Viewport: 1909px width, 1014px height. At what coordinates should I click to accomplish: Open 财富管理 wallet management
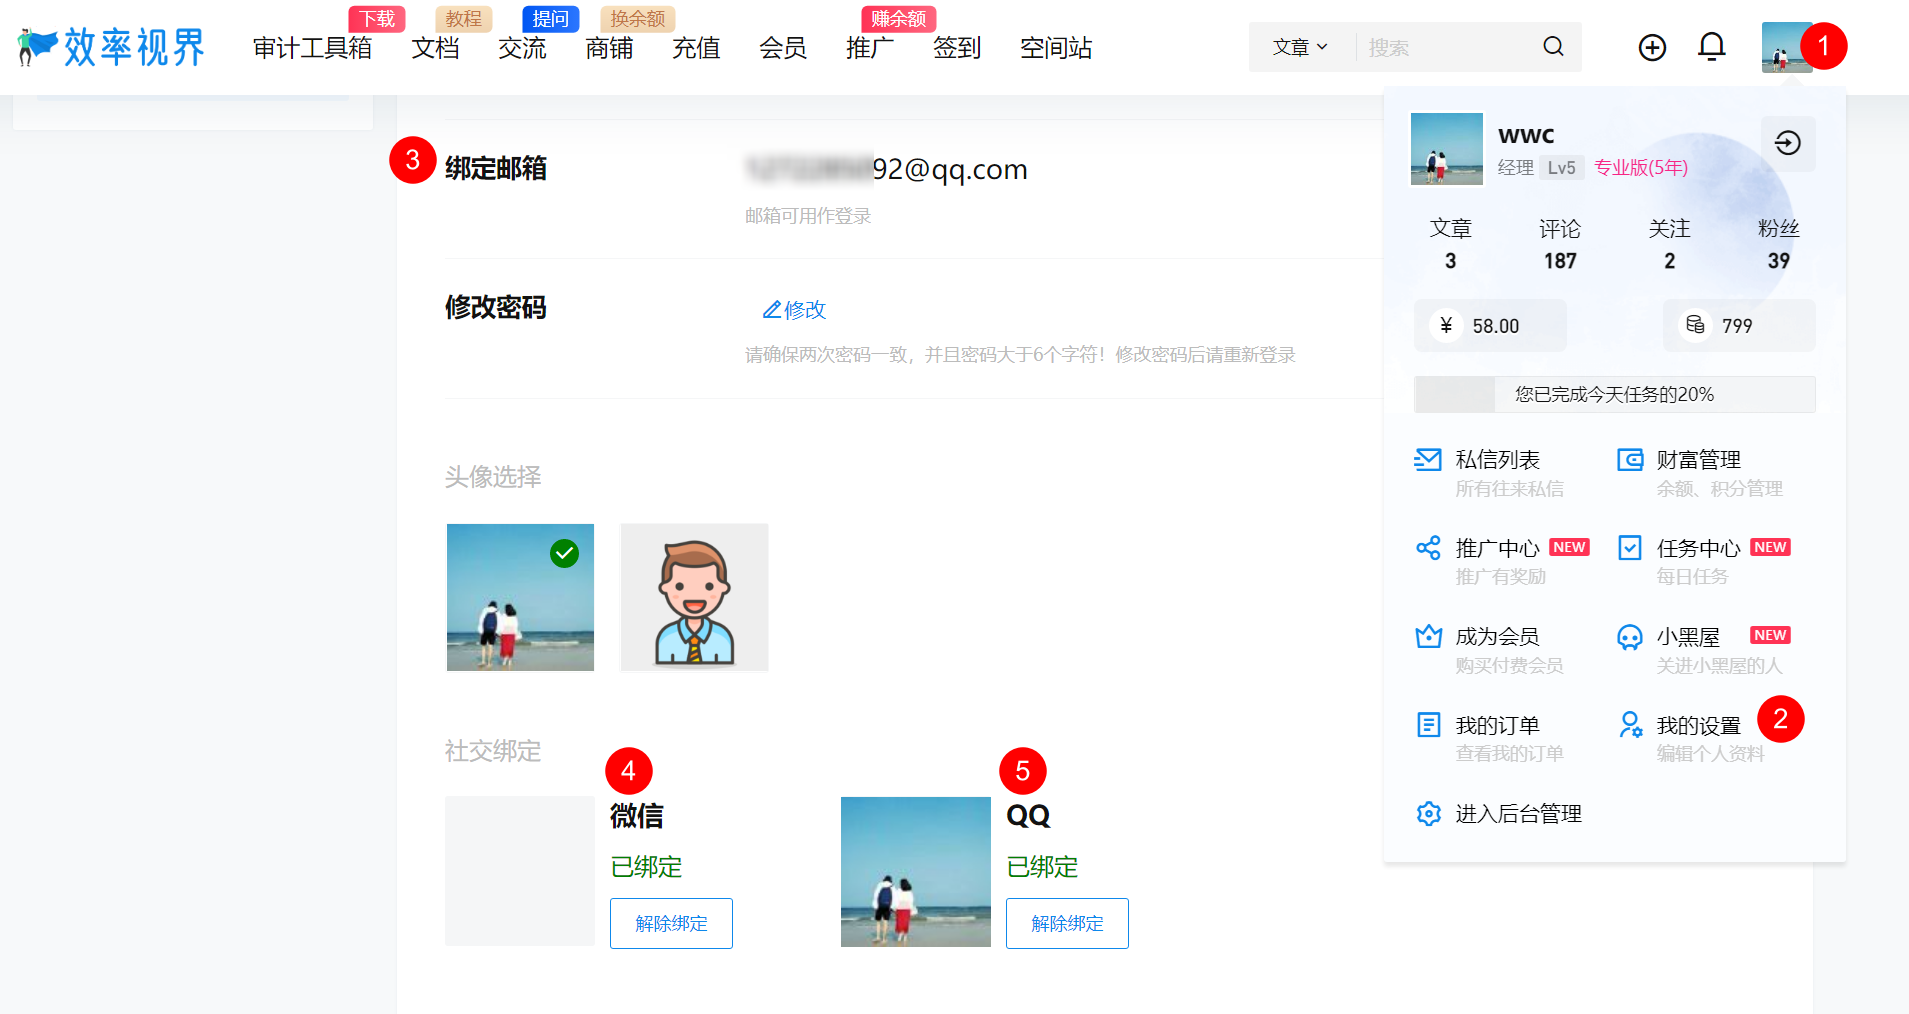(1698, 460)
